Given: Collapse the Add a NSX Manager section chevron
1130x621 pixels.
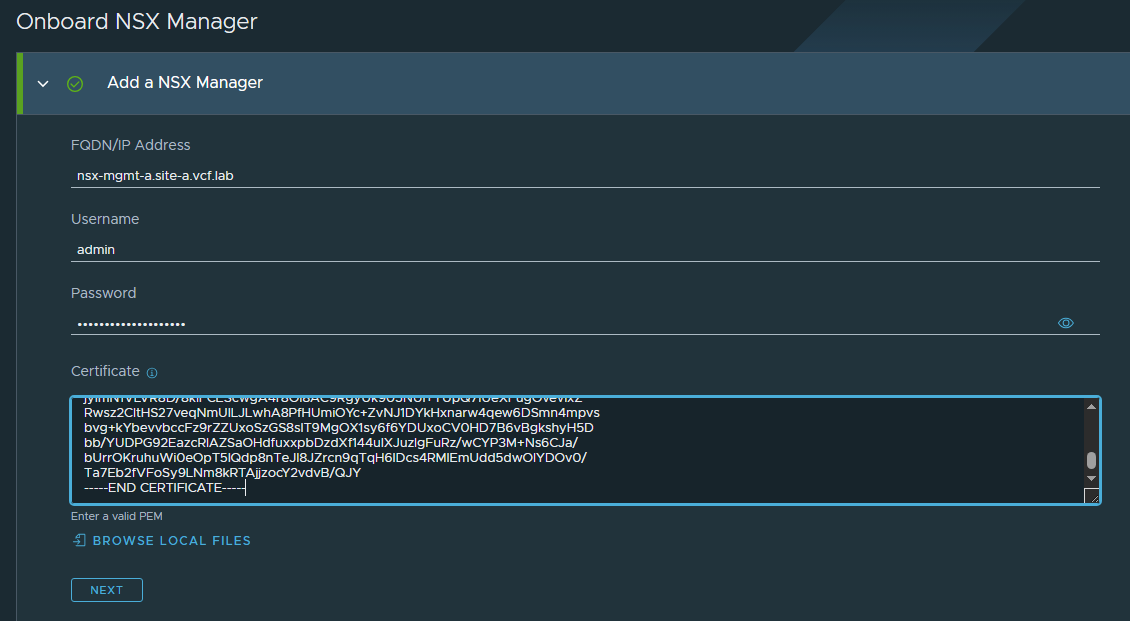Looking at the screenshot, I should point(43,83).
